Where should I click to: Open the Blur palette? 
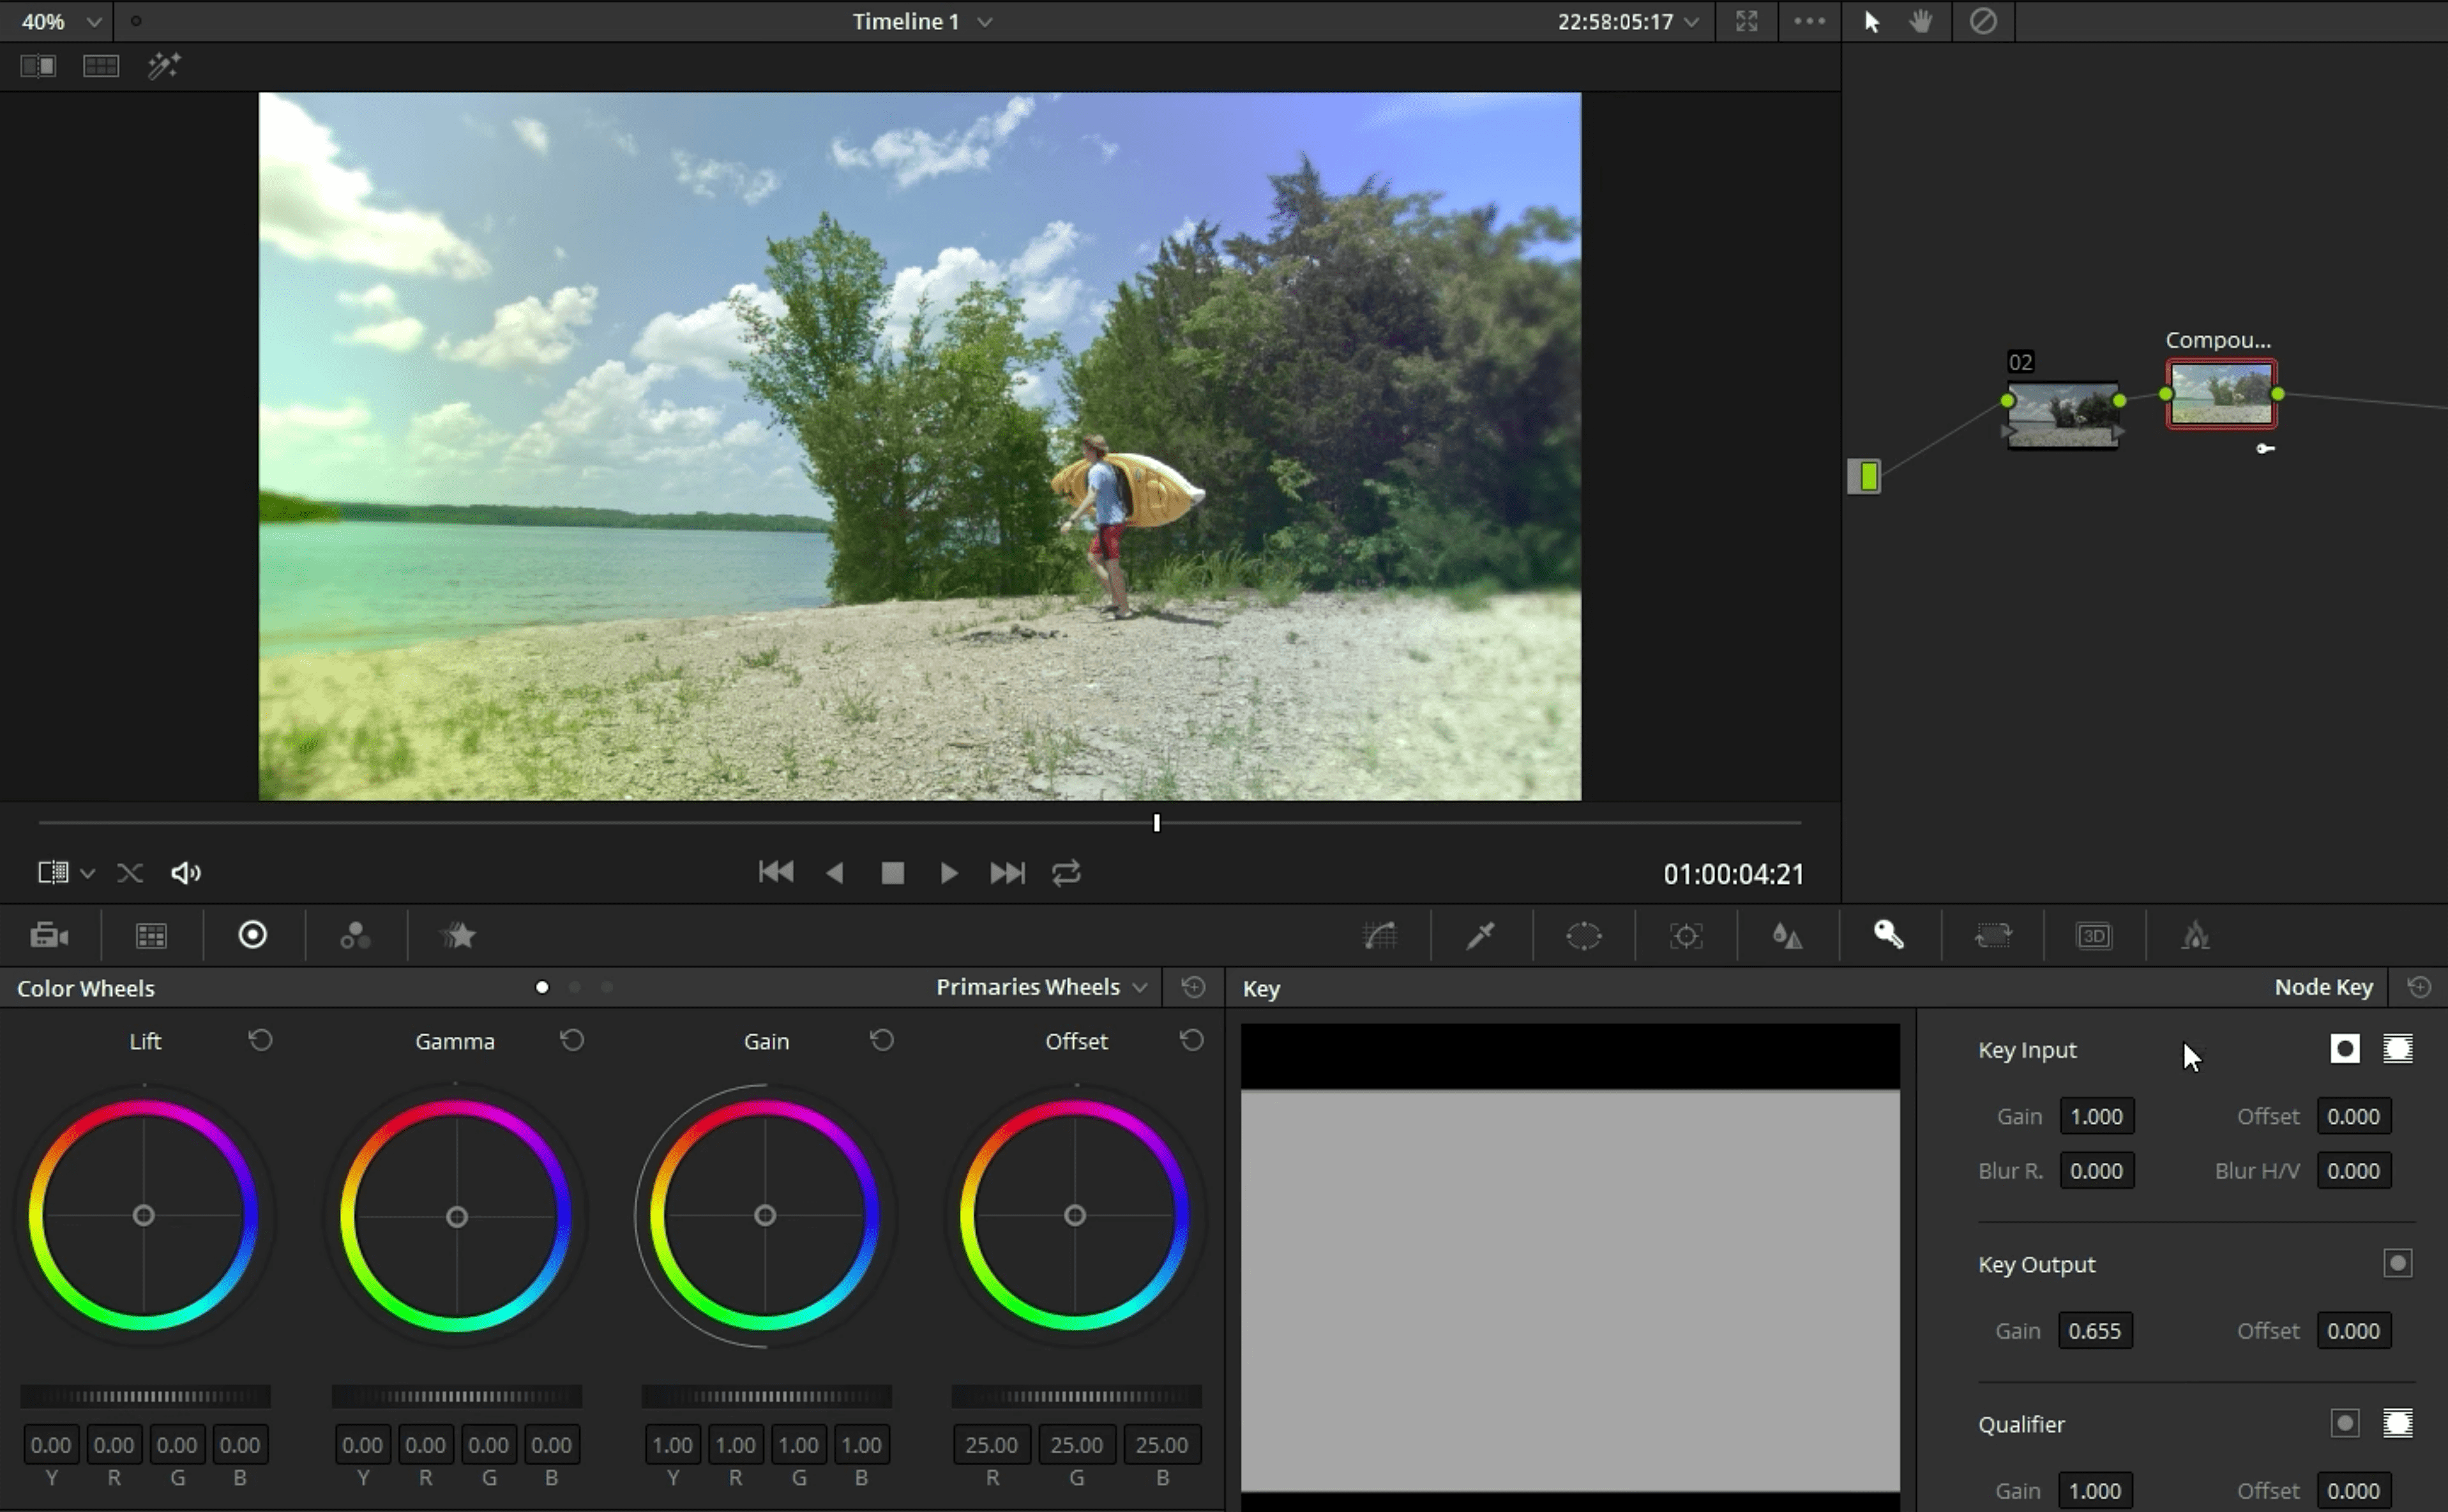coord(1788,935)
